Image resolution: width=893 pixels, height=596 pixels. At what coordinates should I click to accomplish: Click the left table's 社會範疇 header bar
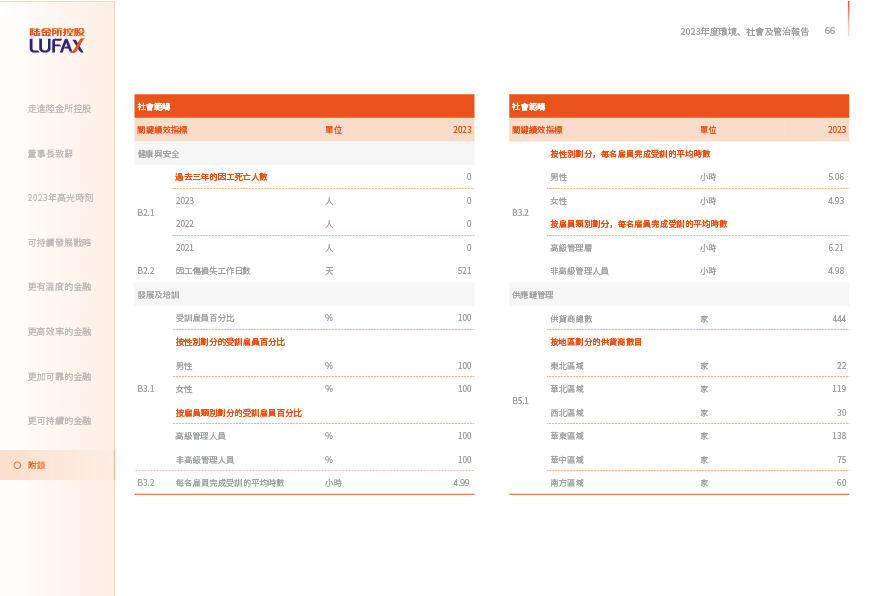click(x=304, y=106)
